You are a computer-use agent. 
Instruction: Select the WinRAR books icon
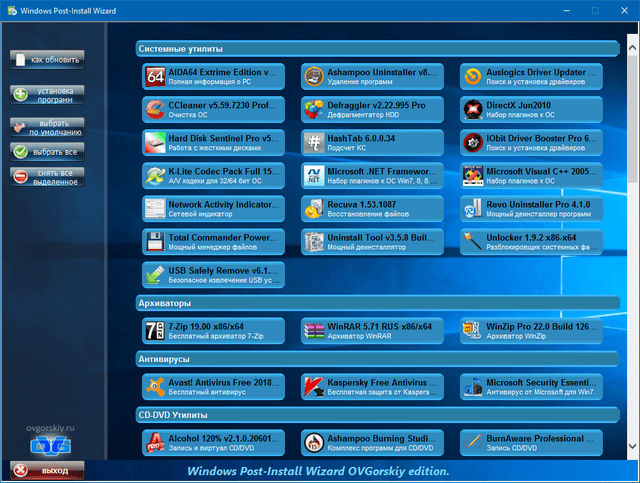pyautogui.click(x=313, y=331)
